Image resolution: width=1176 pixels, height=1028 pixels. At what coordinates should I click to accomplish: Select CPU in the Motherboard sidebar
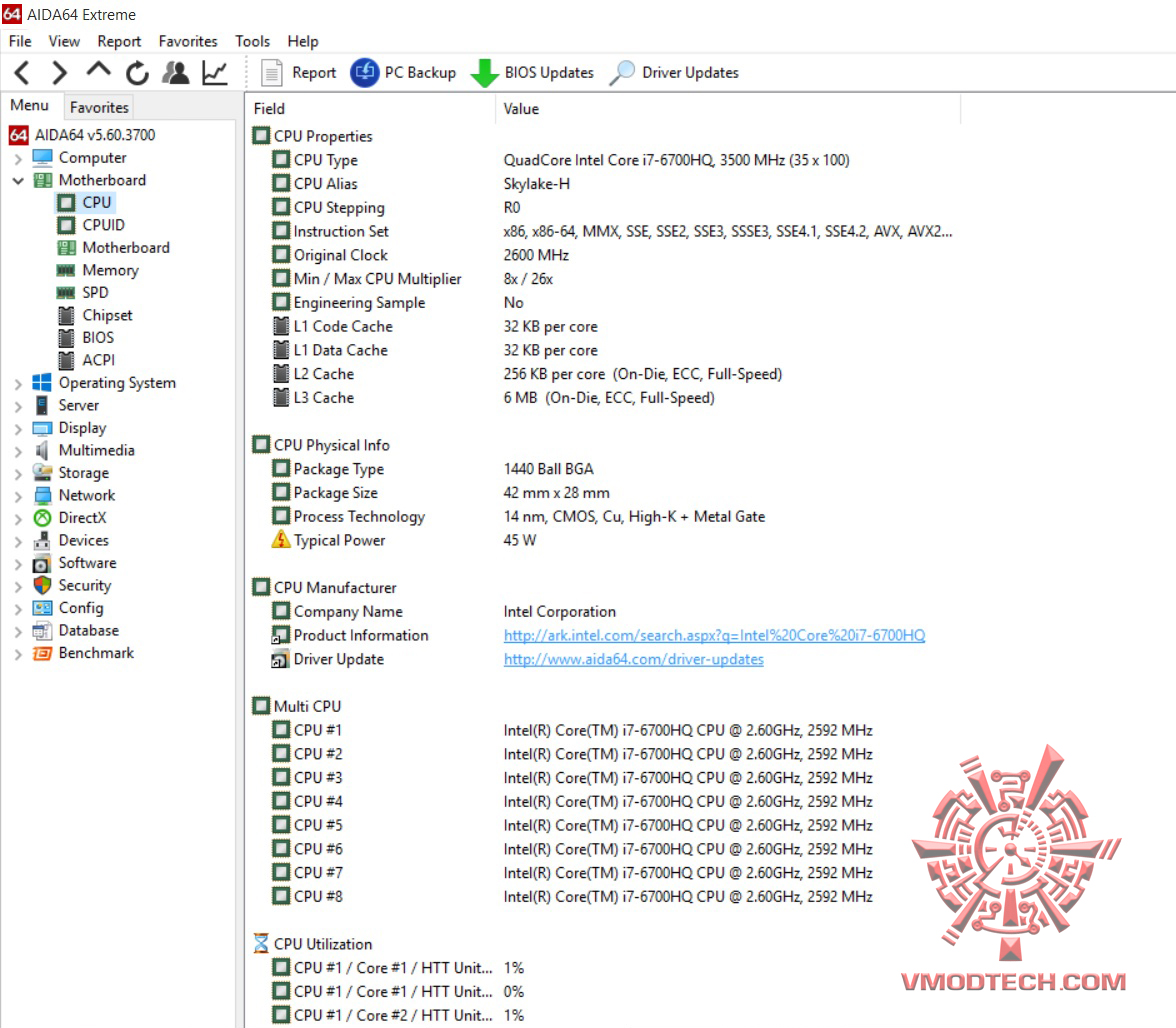[96, 202]
